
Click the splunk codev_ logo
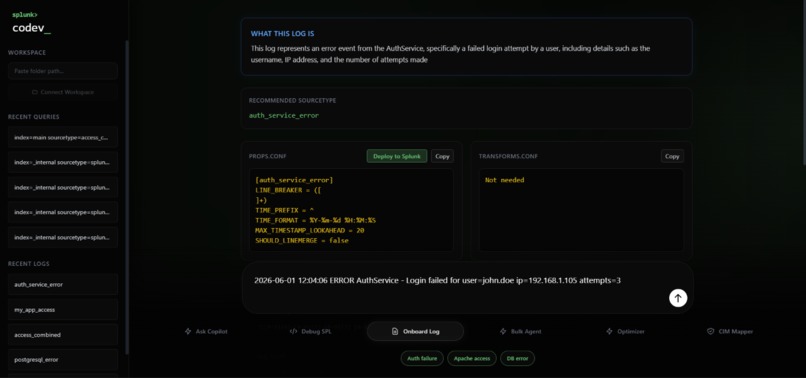(x=31, y=24)
